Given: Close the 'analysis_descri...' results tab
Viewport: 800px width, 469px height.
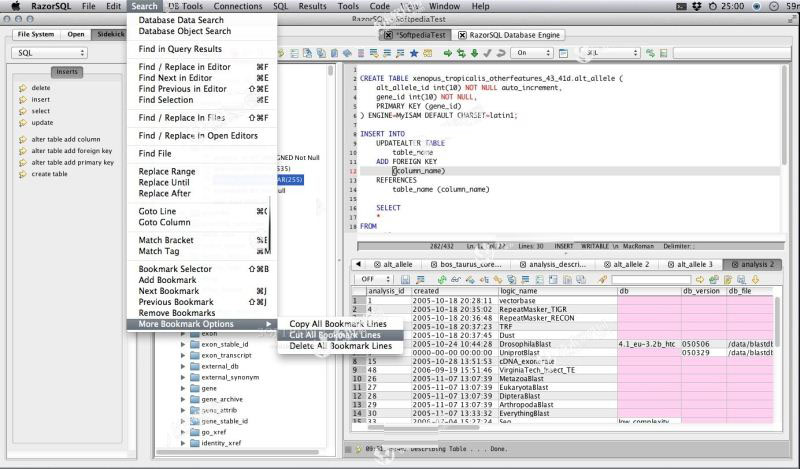Looking at the screenshot, I should pyautogui.click(x=523, y=264).
